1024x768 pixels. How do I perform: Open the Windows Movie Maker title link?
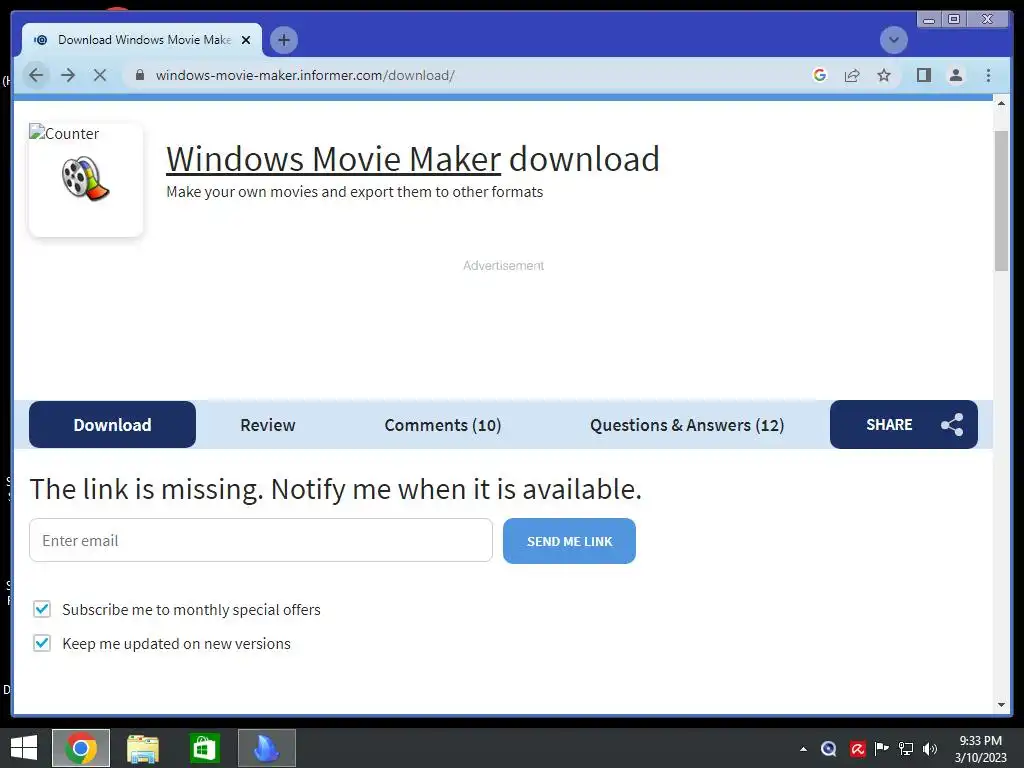point(333,159)
